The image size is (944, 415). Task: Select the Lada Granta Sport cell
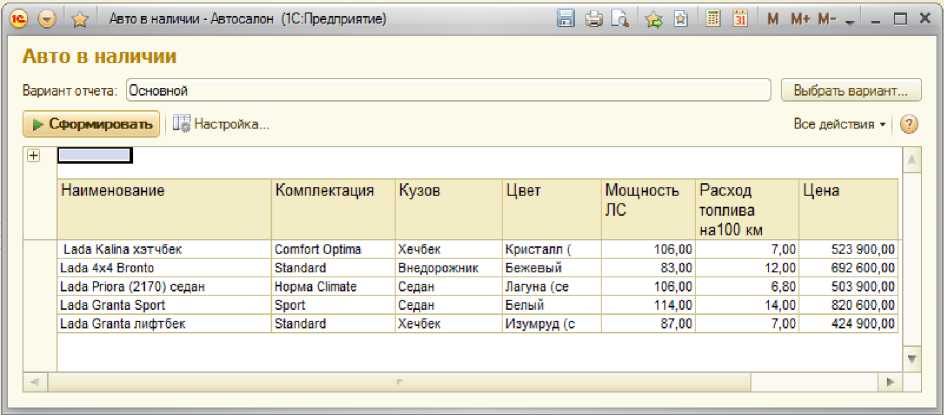pos(164,305)
